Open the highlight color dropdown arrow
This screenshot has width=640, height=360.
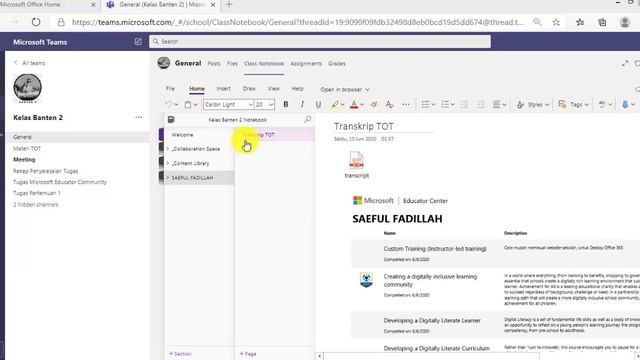coord(342,104)
